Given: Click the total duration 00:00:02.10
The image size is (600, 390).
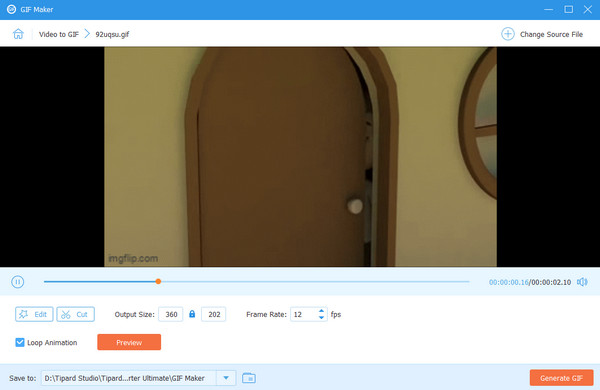Looking at the screenshot, I should tap(551, 282).
